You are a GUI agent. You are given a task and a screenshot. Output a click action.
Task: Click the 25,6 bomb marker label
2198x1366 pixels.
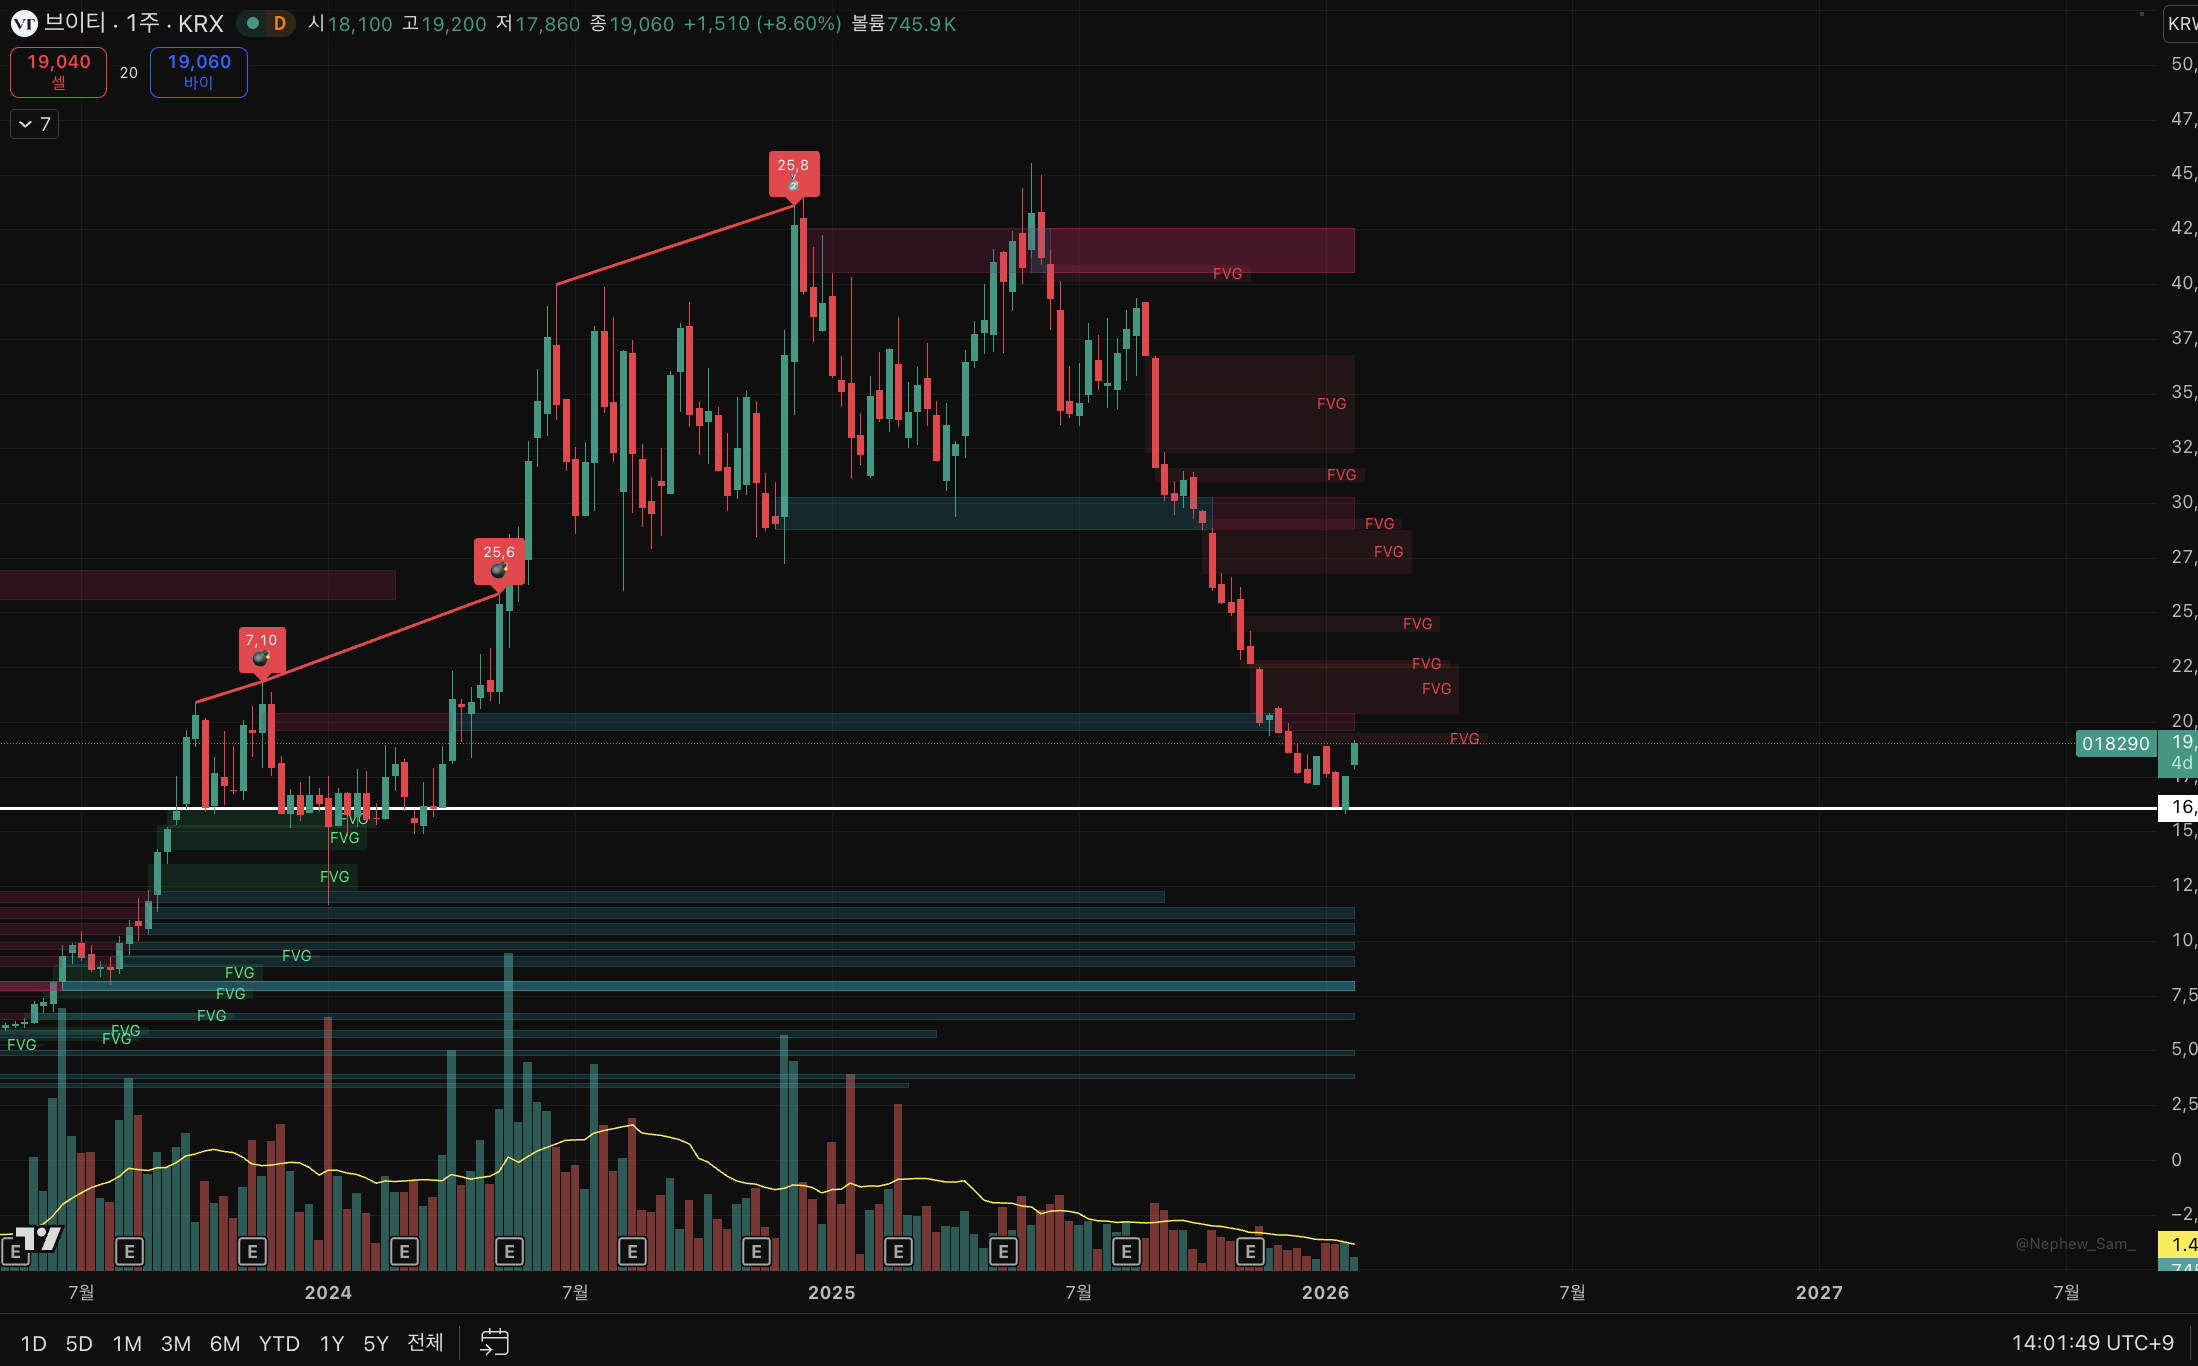pyautogui.click(x=499, y=560)
